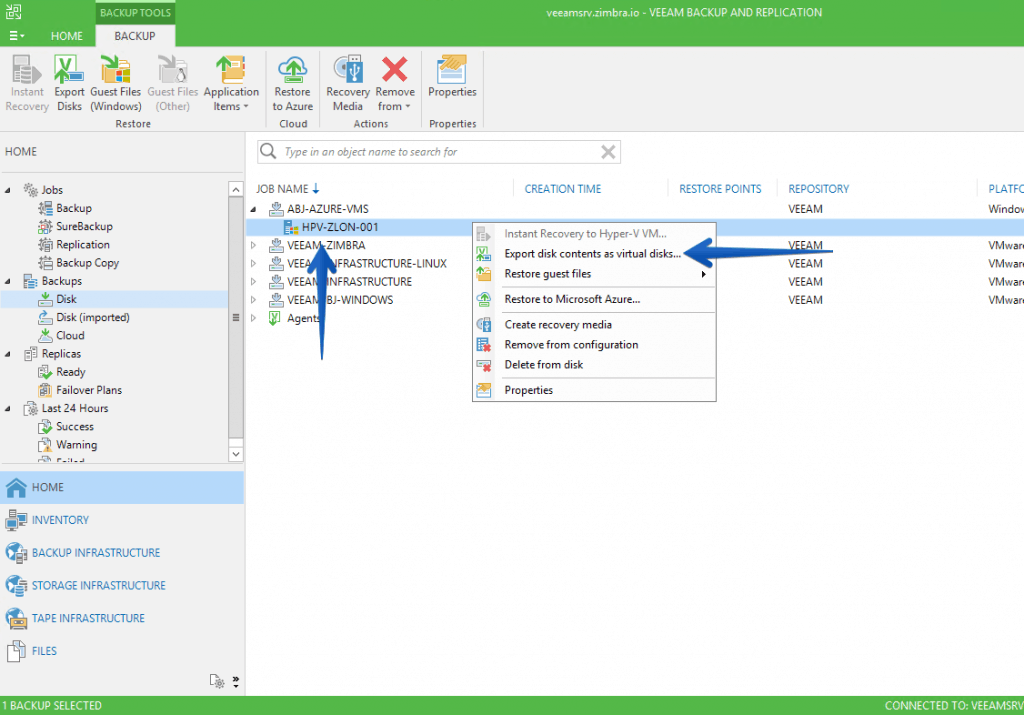Screen dimensions: 1024x715
Task: Select Failover Plans in the tree
Action: pos(89,390)
